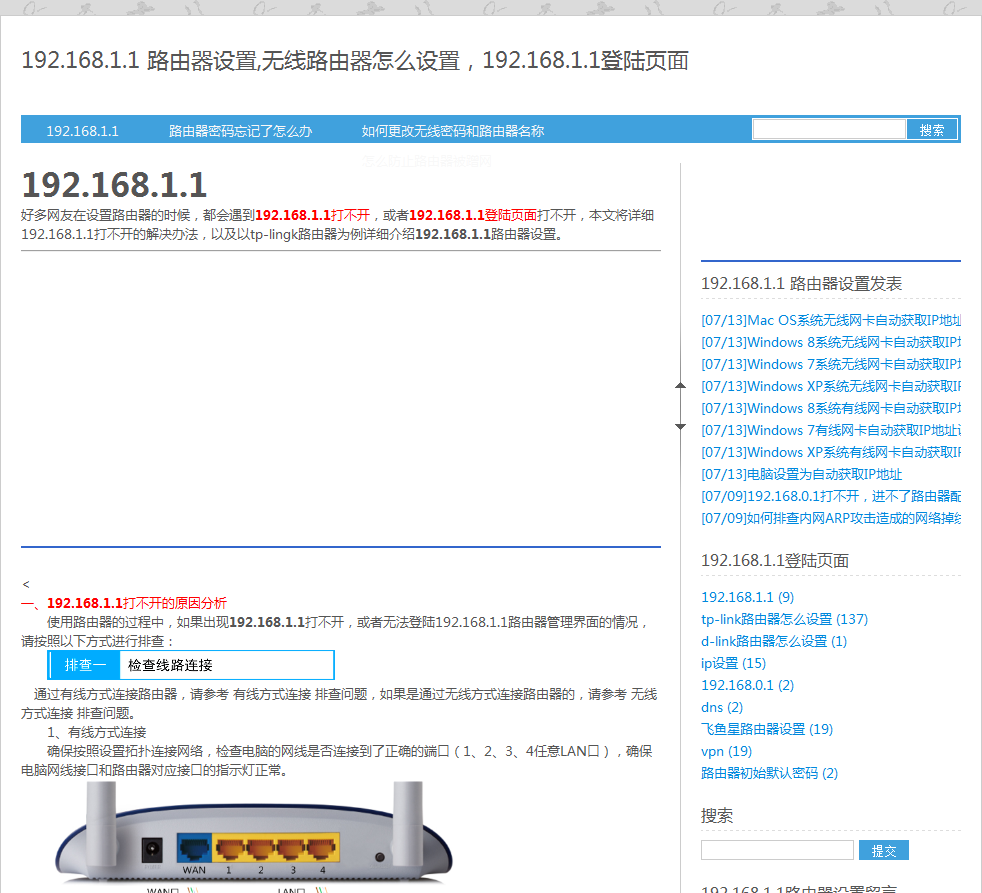Viewport: 982px width, 893px height.
Task: Click the down arrow on the sidebar divider
Action: point(681,426)
